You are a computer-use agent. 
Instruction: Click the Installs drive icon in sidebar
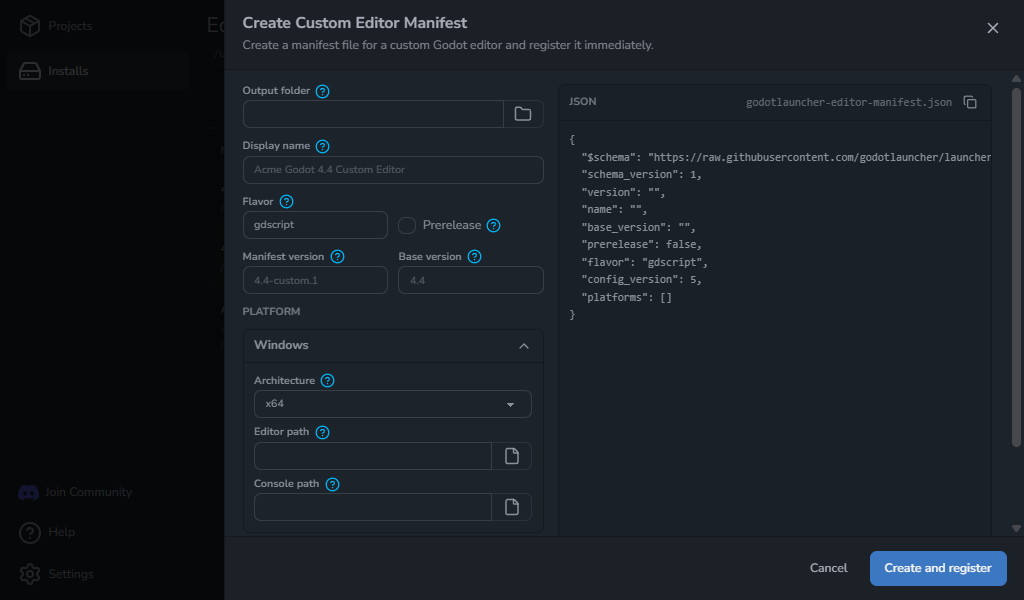[x=29, y=71]
